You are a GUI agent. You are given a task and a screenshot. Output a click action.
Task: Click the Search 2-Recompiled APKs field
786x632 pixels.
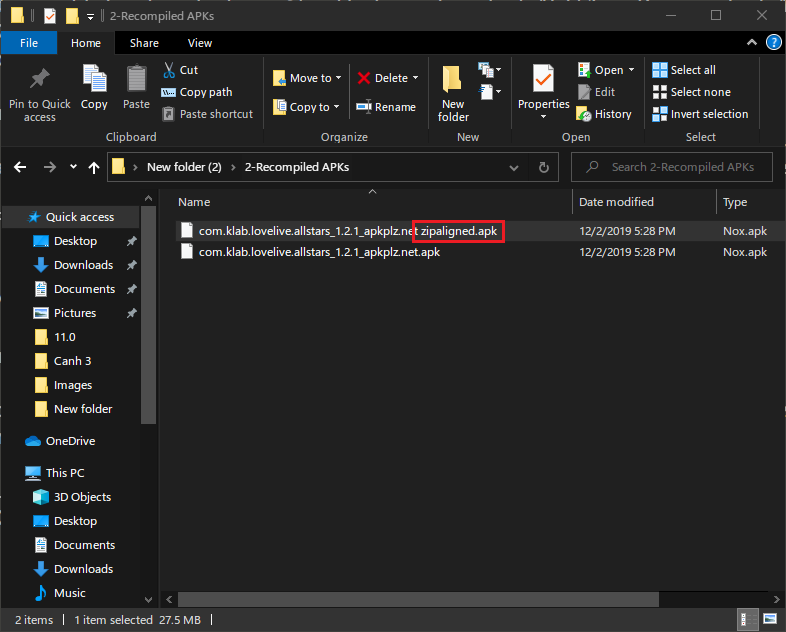coord(672,167)
